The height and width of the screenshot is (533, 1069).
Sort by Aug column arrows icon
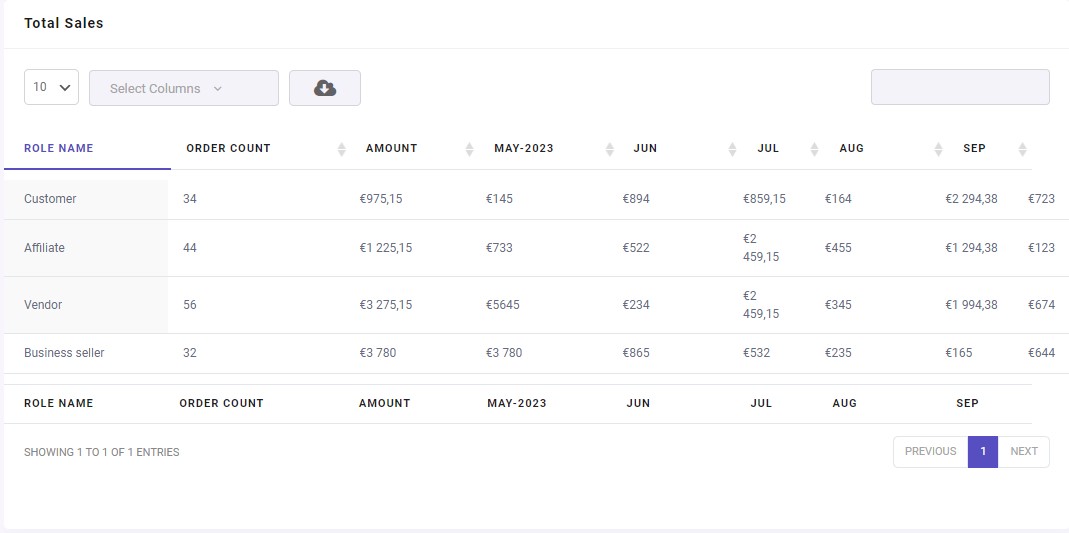[938, 149]
